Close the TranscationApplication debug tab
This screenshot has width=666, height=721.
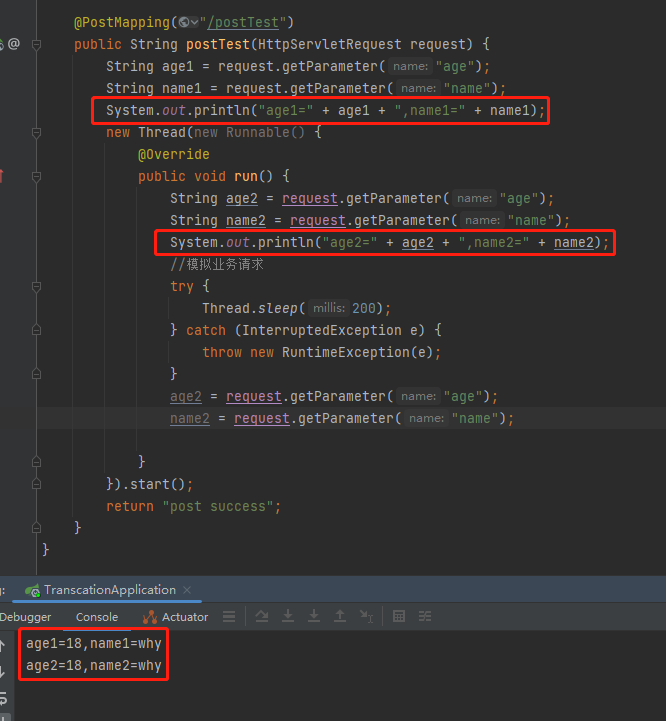[x=187, y=590]
